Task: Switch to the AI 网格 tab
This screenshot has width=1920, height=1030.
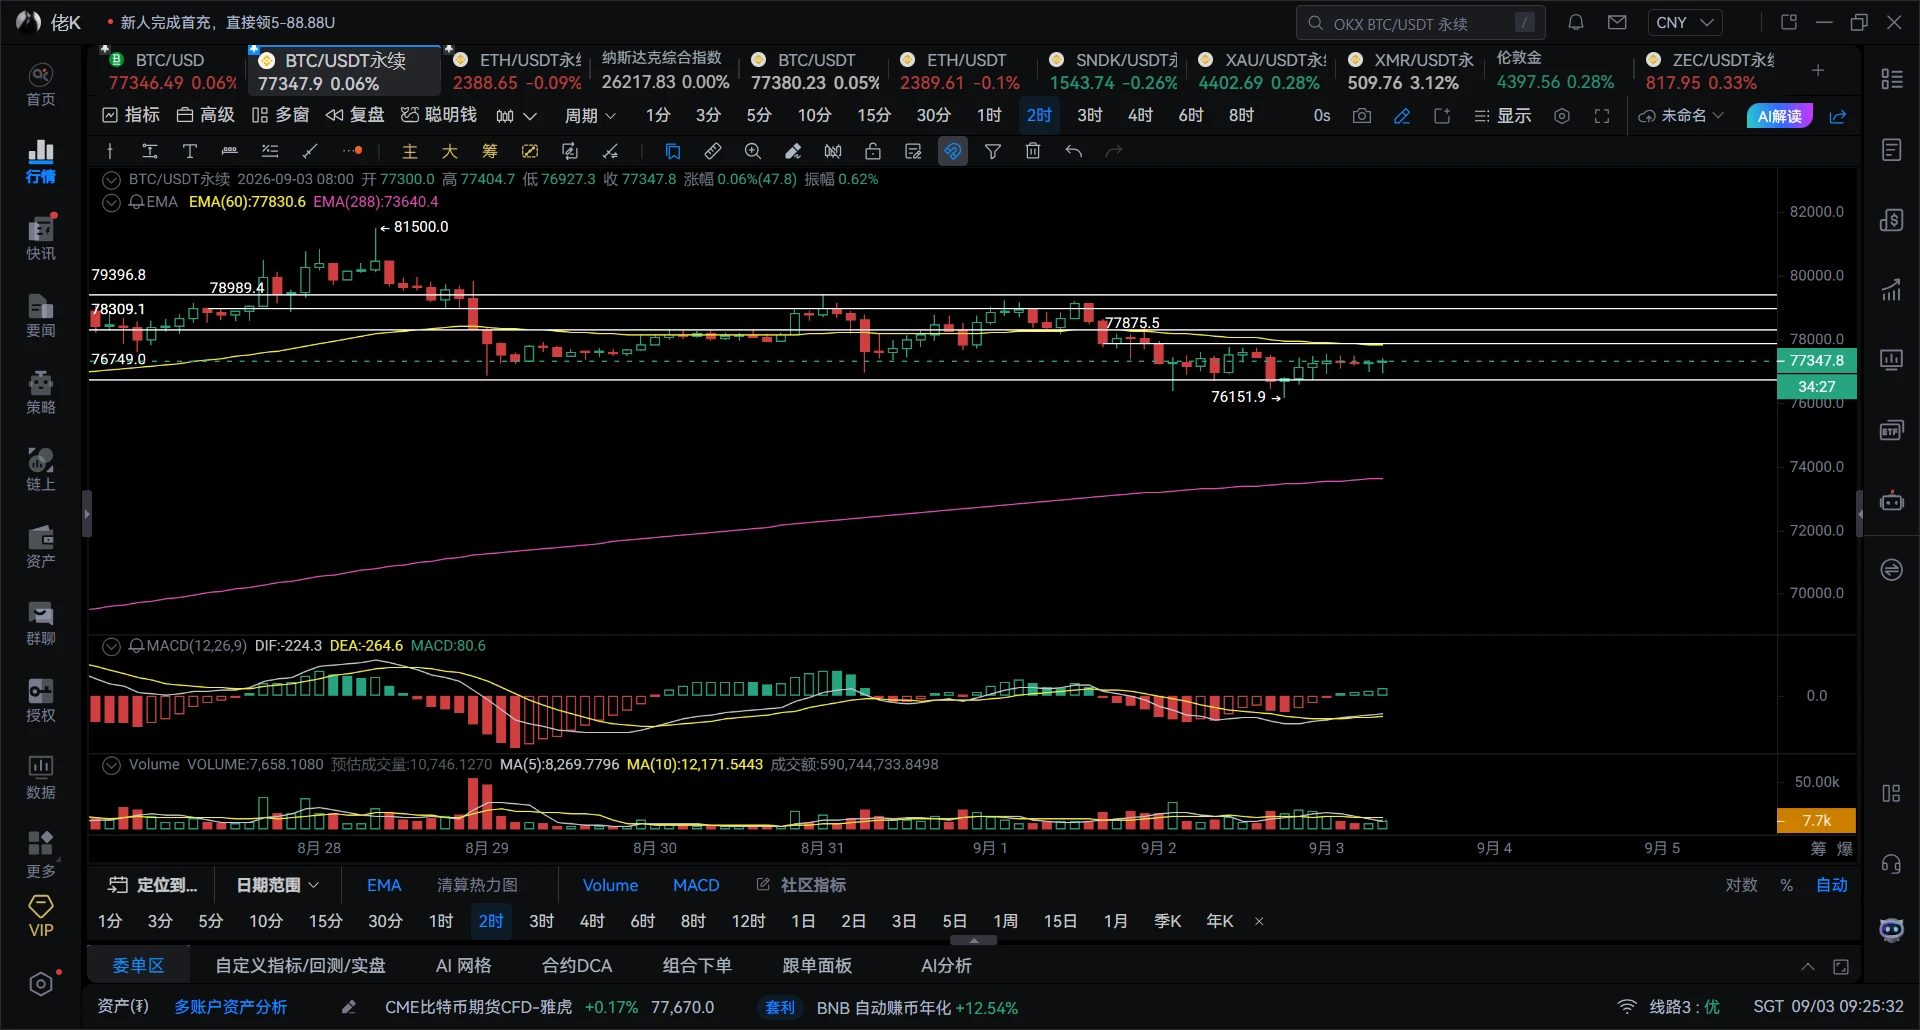Action: click(x=463, y=966)
